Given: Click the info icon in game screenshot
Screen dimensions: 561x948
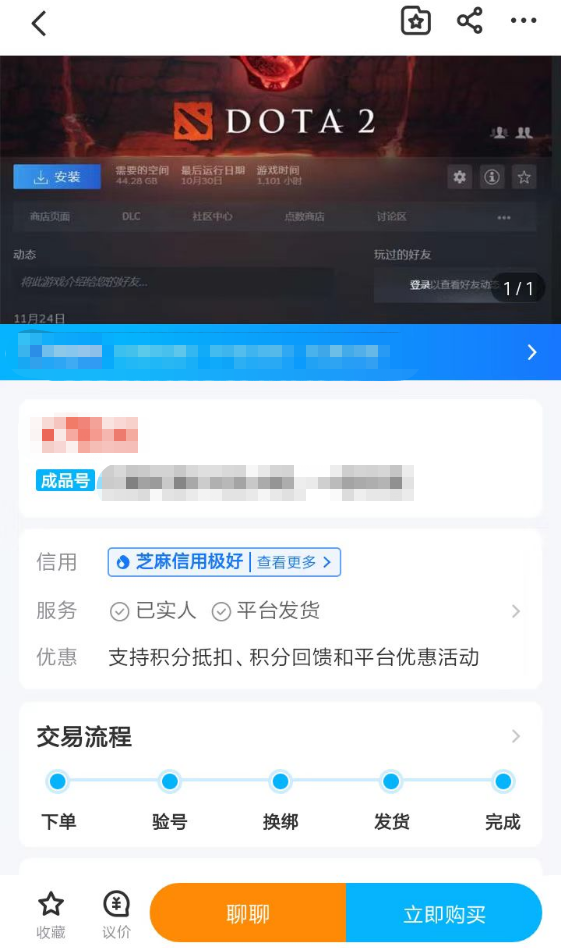Looking at the screenshot, I should tap(491, 177).
